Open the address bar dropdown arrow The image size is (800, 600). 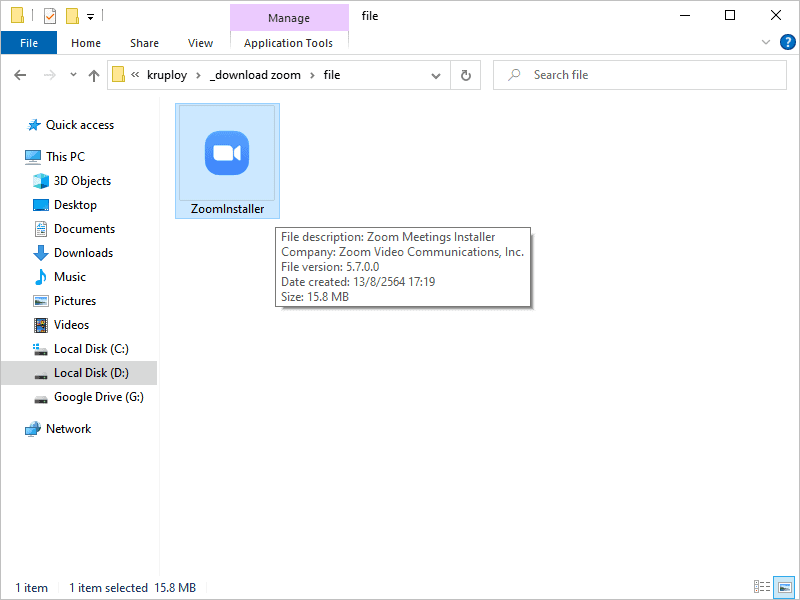point(435,74)
